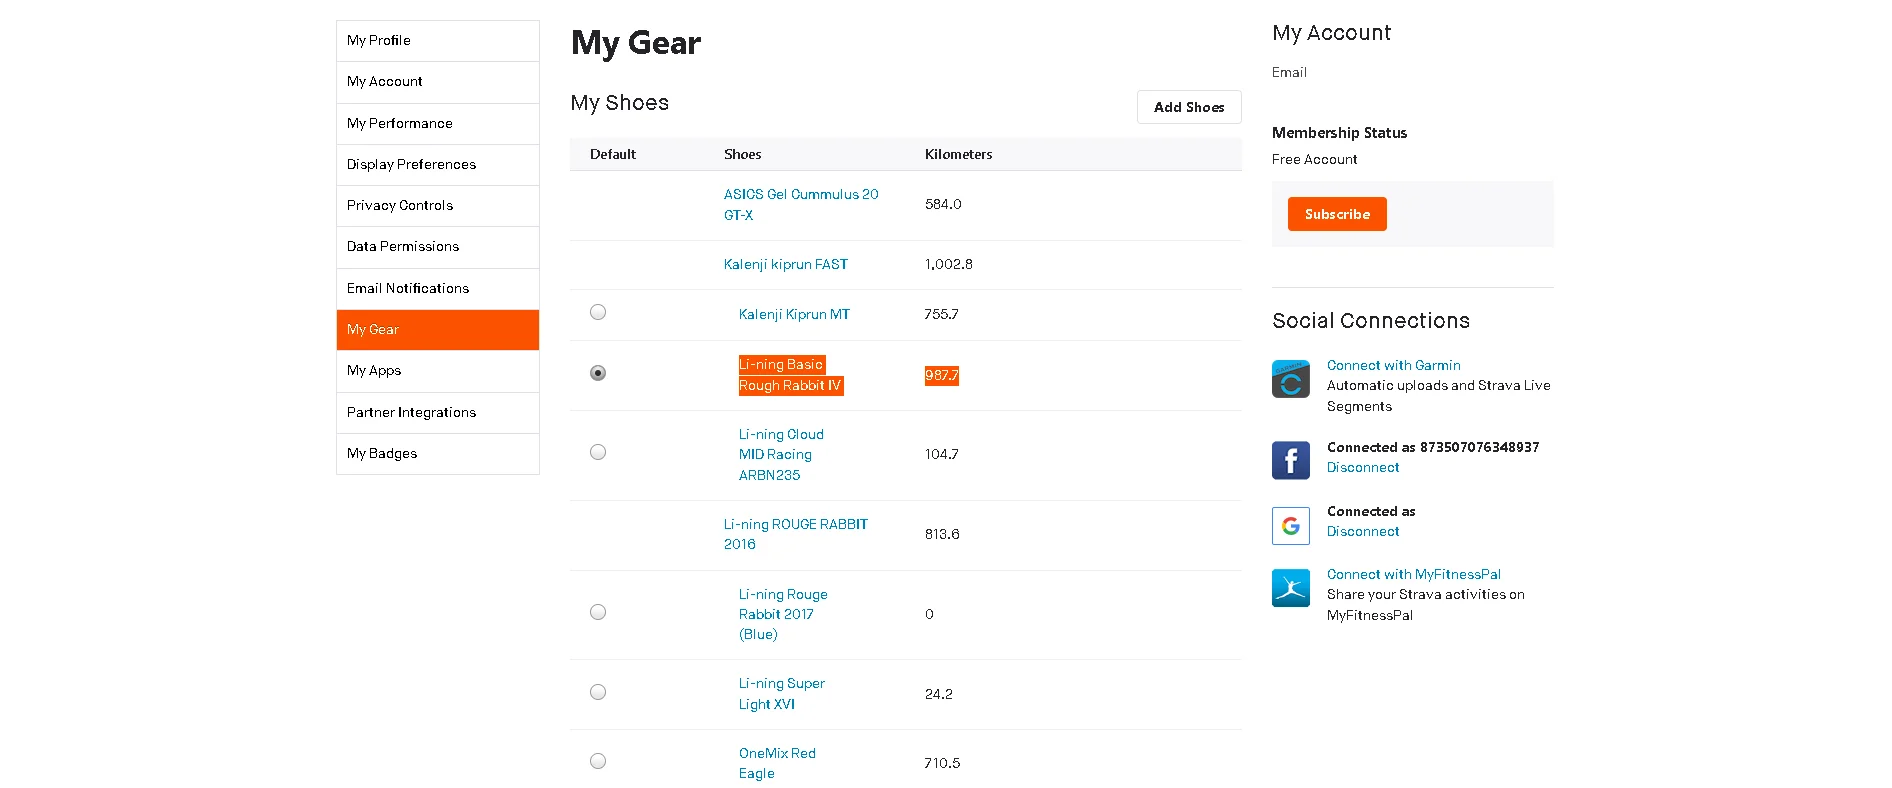Screen dimensions: 1892x788
Task: Click the Google icon in Social Connections
Action: (x=1290, y=525)
